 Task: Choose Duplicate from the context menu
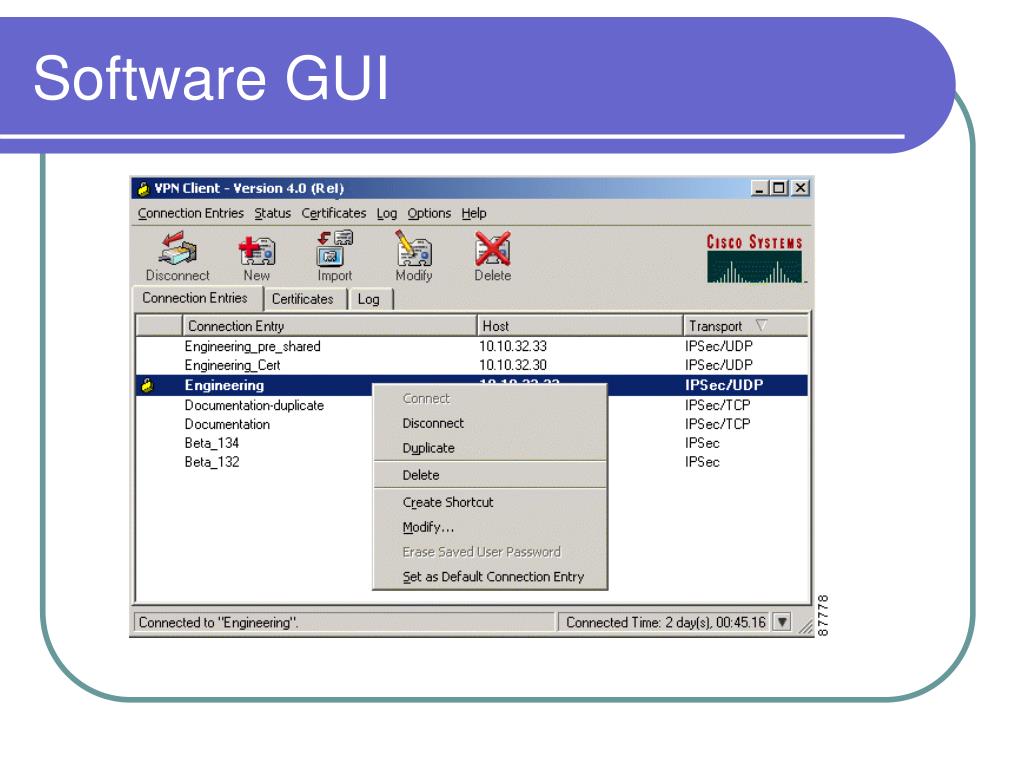pyautogui.click(x=490, y=448)
